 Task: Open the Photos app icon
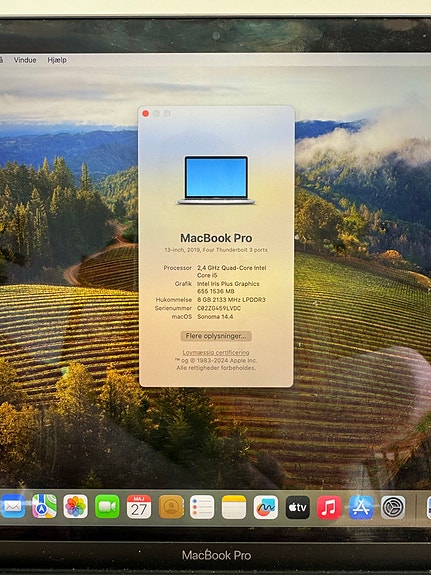76,506
